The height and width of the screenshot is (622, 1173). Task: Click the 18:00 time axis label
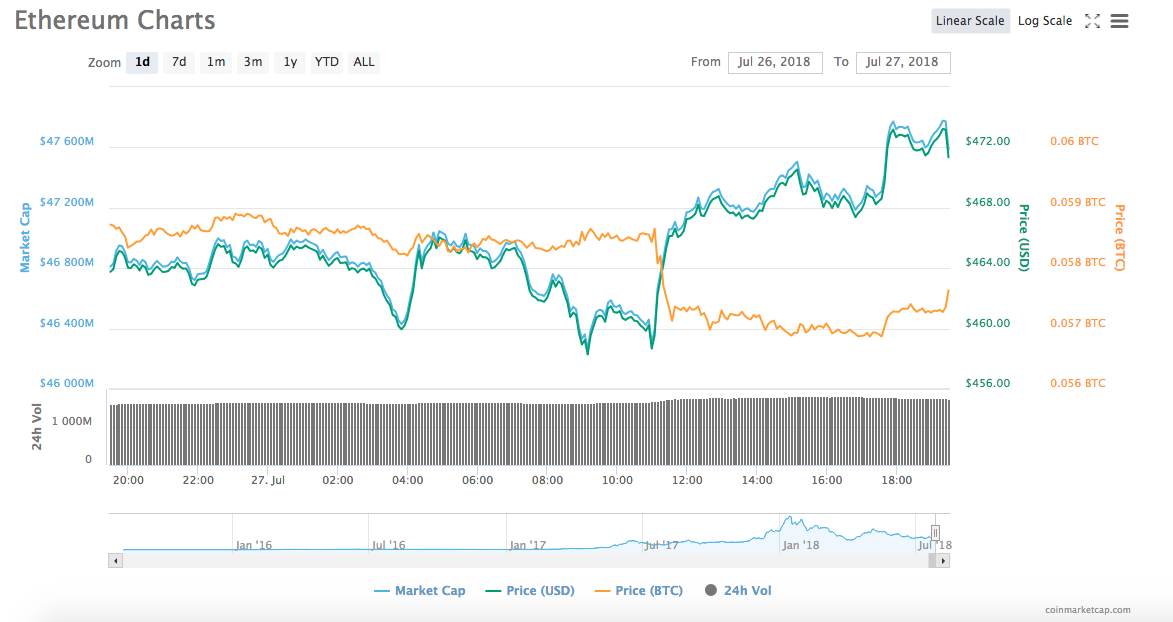coord(896,480)
